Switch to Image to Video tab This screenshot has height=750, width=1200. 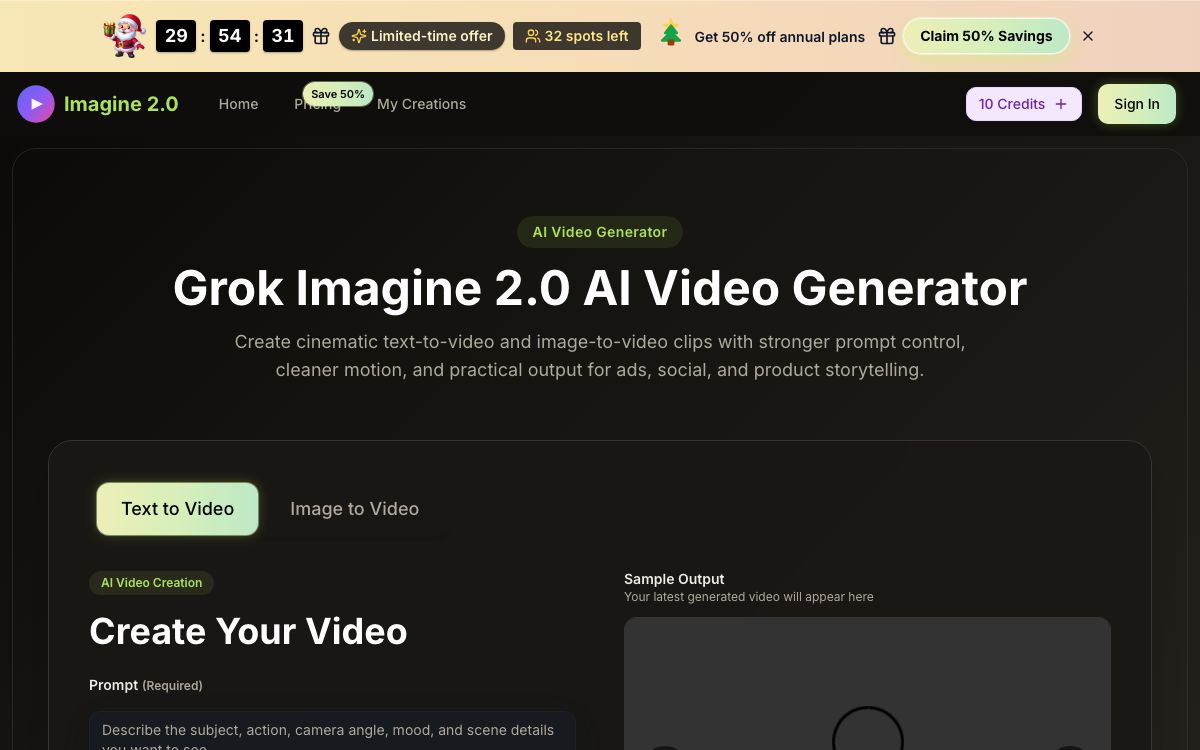point(354,509)
